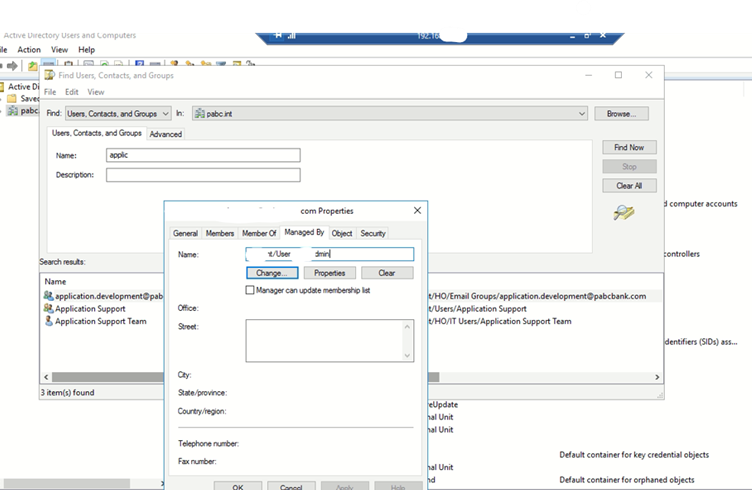Click the Browse... button
The width and height of the screenshot is (752, 490).
click(622, 114)
